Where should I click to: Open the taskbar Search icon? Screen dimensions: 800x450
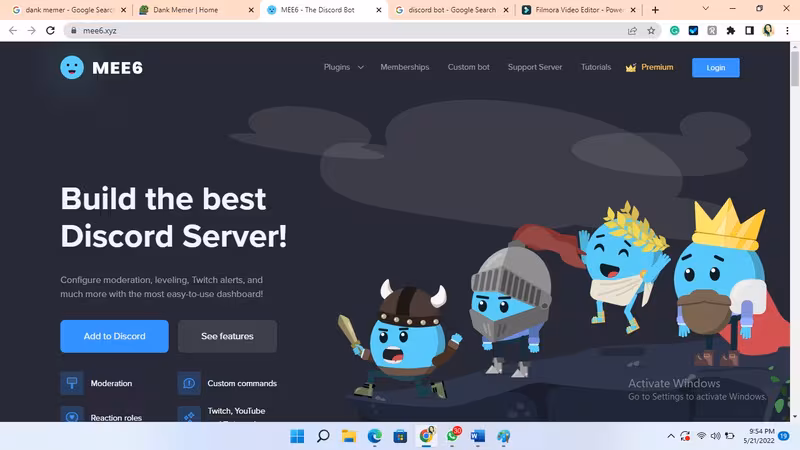pyautogui.click(x=323, y=436)
